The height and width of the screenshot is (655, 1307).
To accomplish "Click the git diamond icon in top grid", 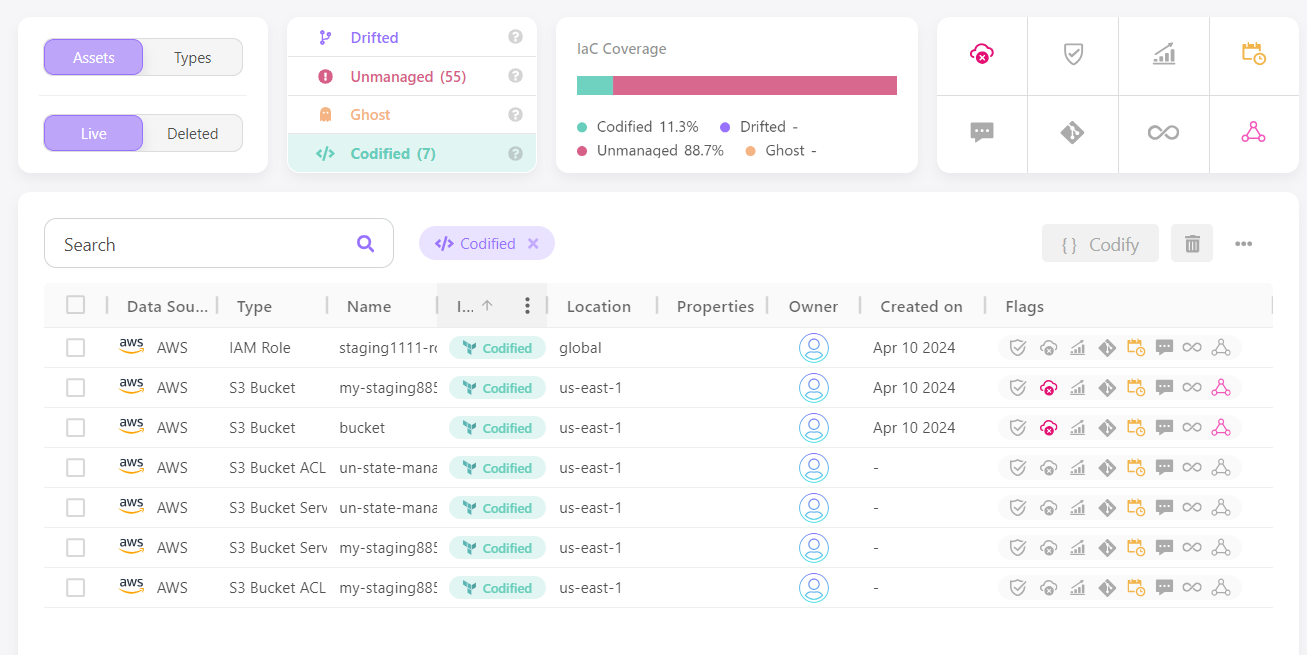I will (x=1073, y=132).
